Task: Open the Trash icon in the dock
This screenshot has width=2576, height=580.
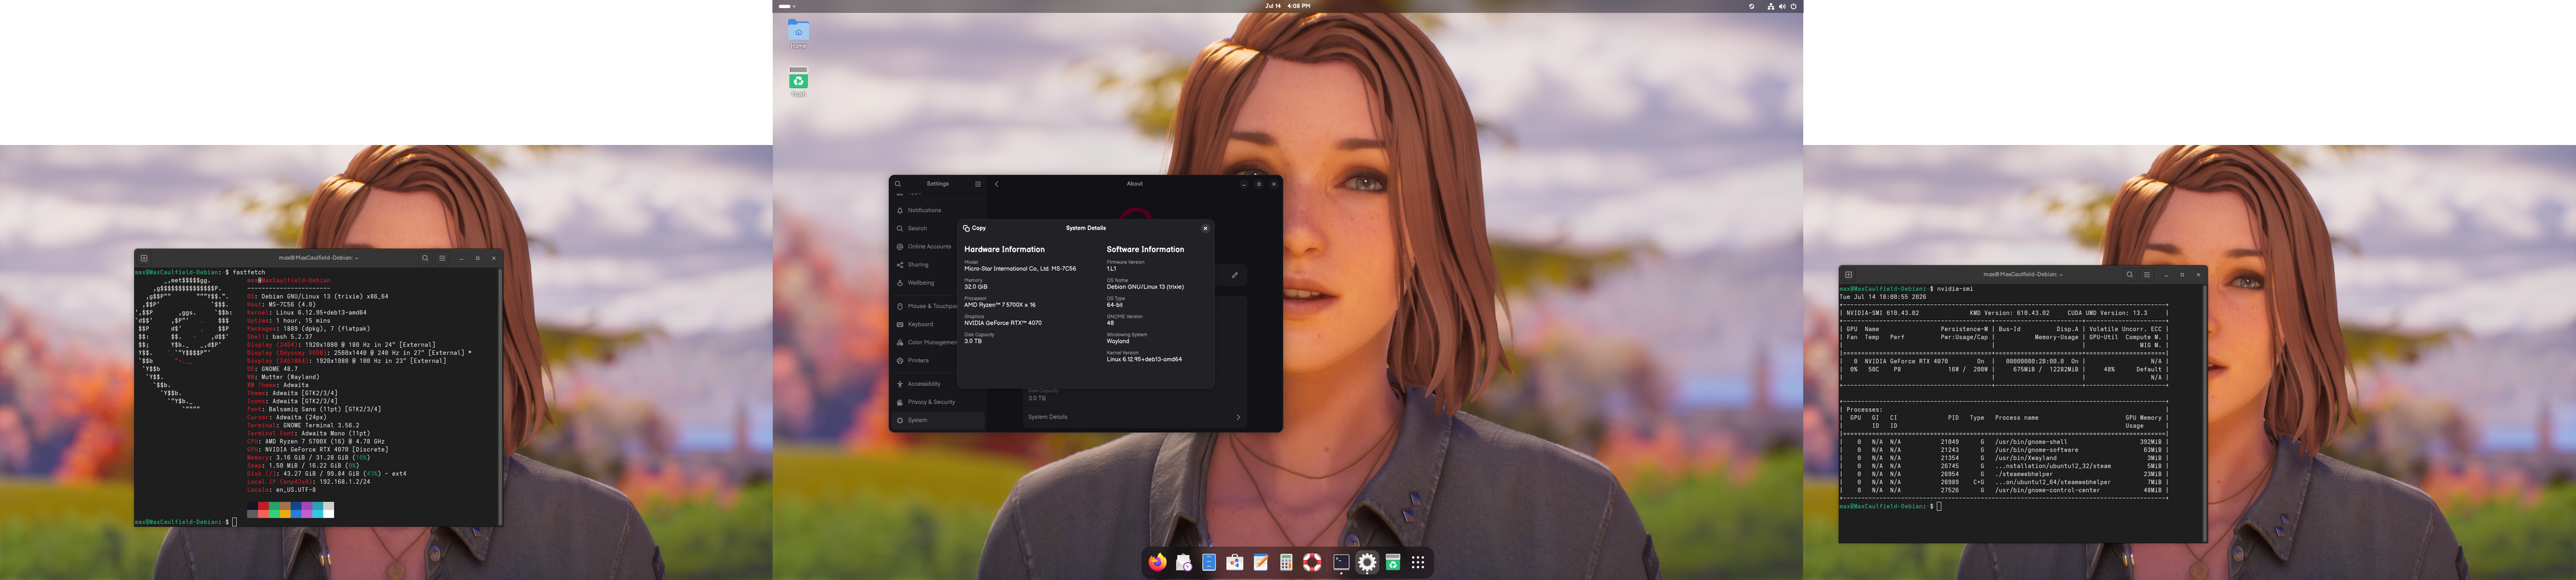Action: (1392, 562)
